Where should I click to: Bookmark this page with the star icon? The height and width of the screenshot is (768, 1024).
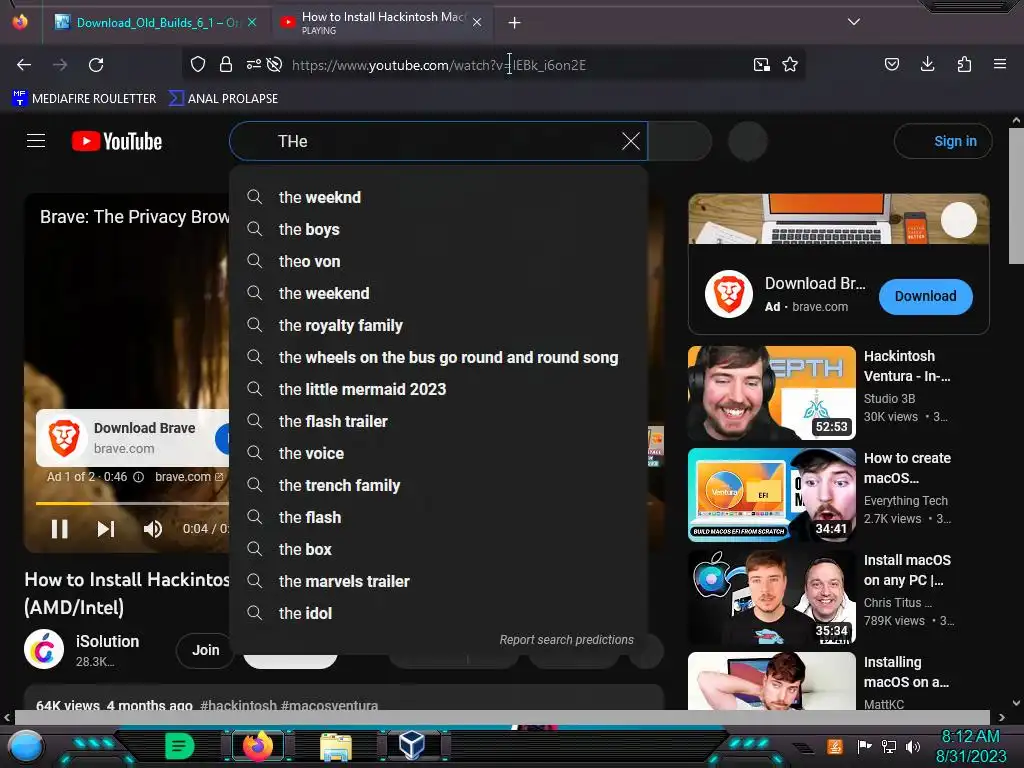(790, 64)
